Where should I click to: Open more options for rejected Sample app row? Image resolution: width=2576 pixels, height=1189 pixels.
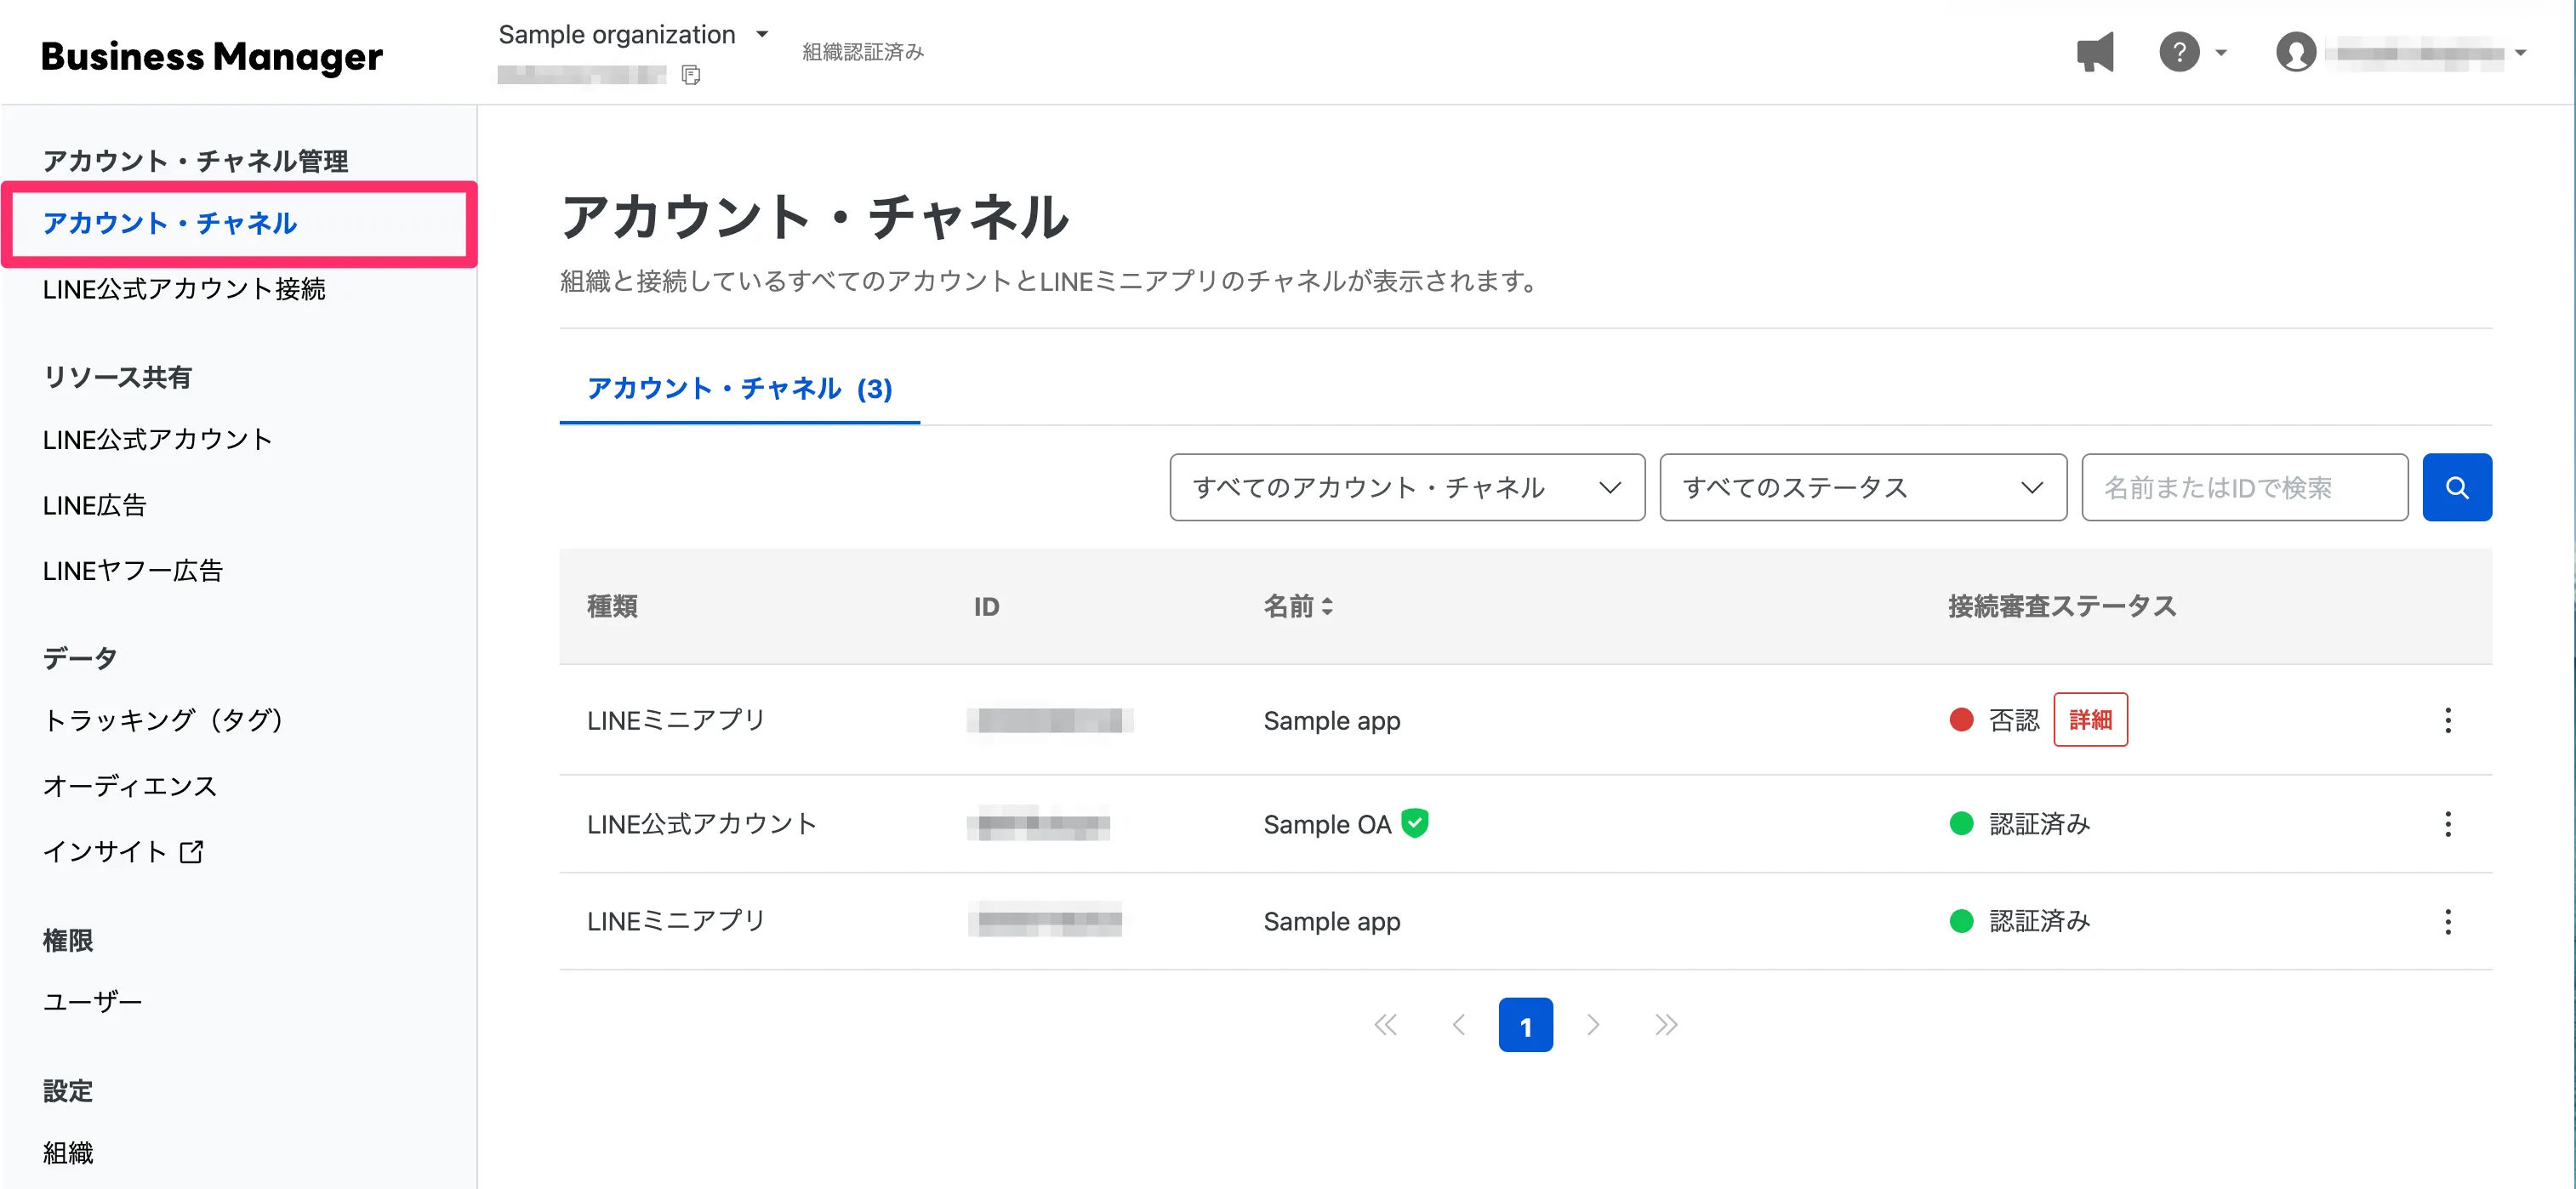(2447, 720)
